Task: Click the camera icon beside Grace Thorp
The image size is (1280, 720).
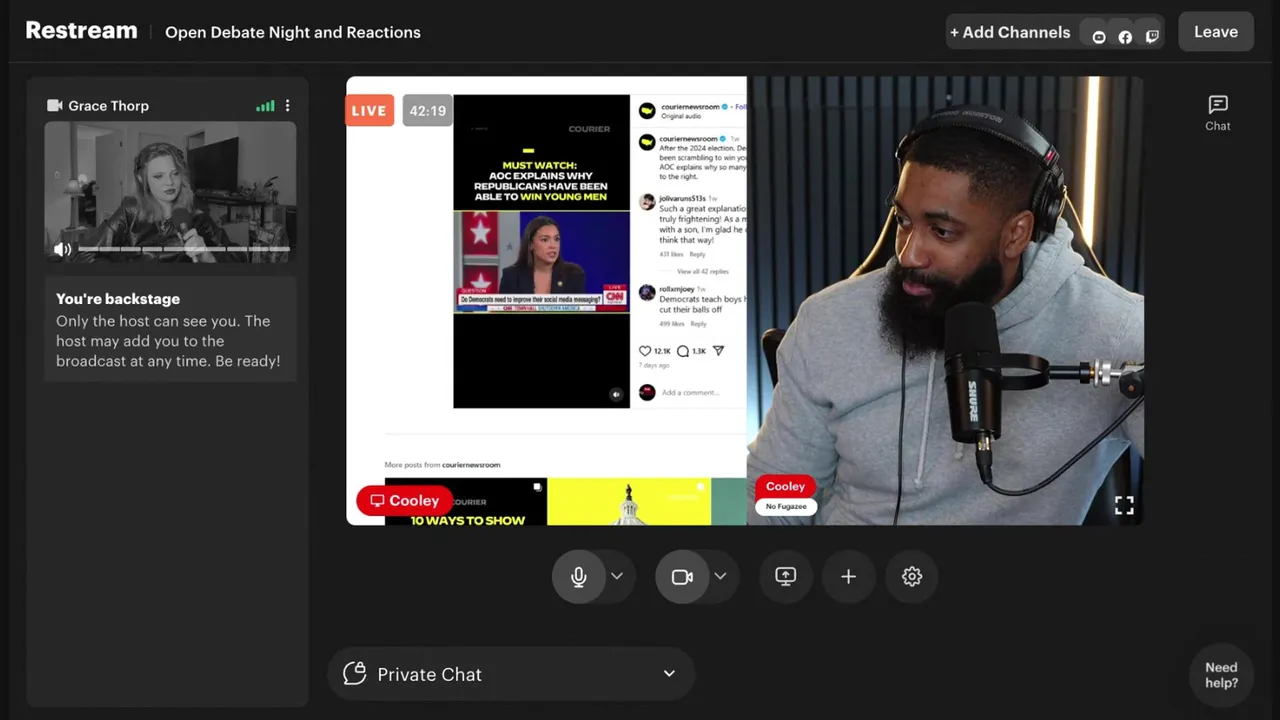Action: point(55,105)
